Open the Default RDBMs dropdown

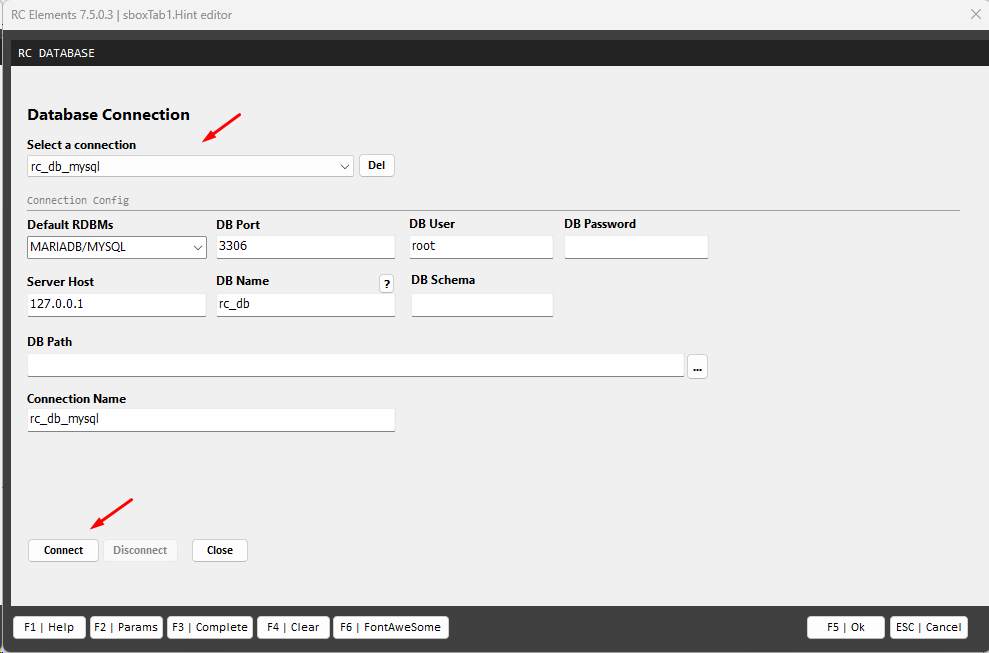pos(197,247)
